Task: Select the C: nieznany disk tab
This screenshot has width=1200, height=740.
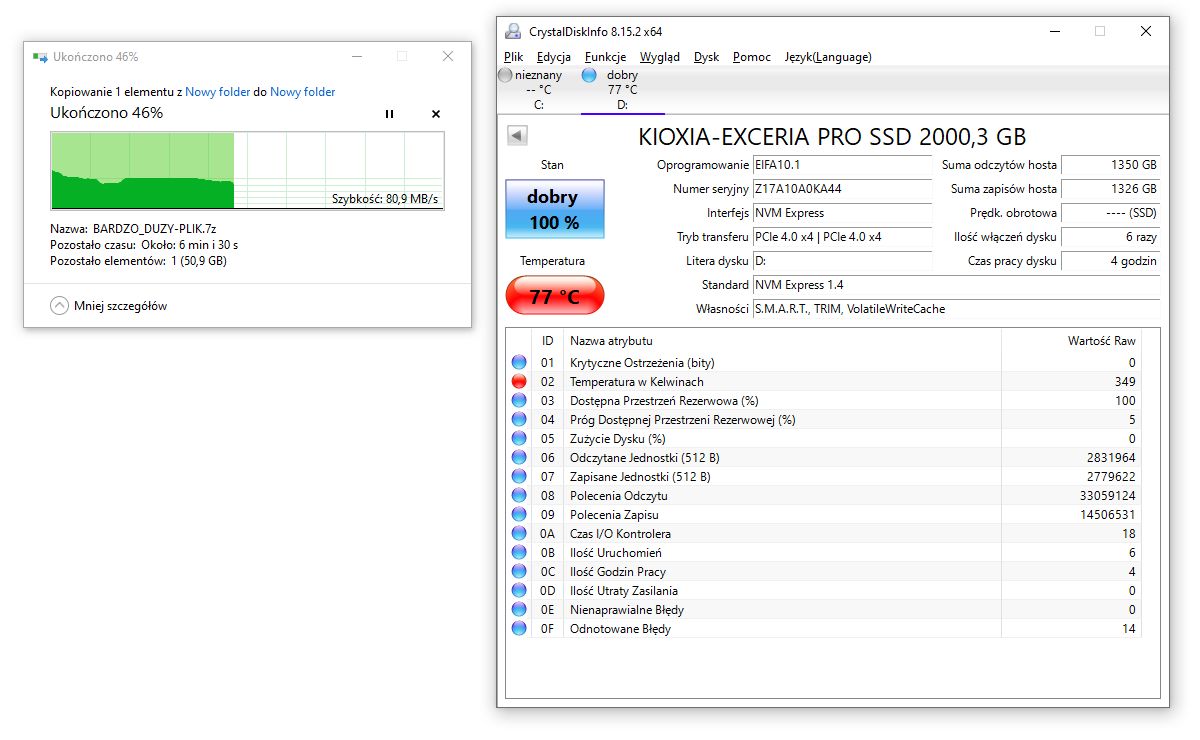Action: tap(537, 89)
